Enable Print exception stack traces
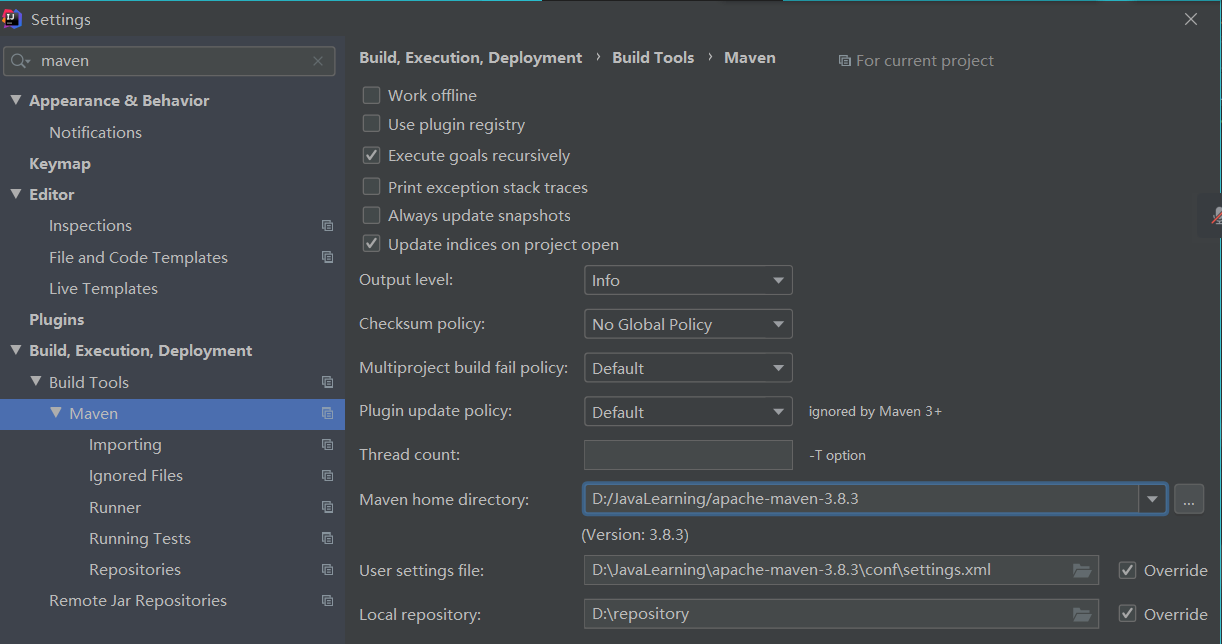The image size is (1222, 644). coord(371,187)
